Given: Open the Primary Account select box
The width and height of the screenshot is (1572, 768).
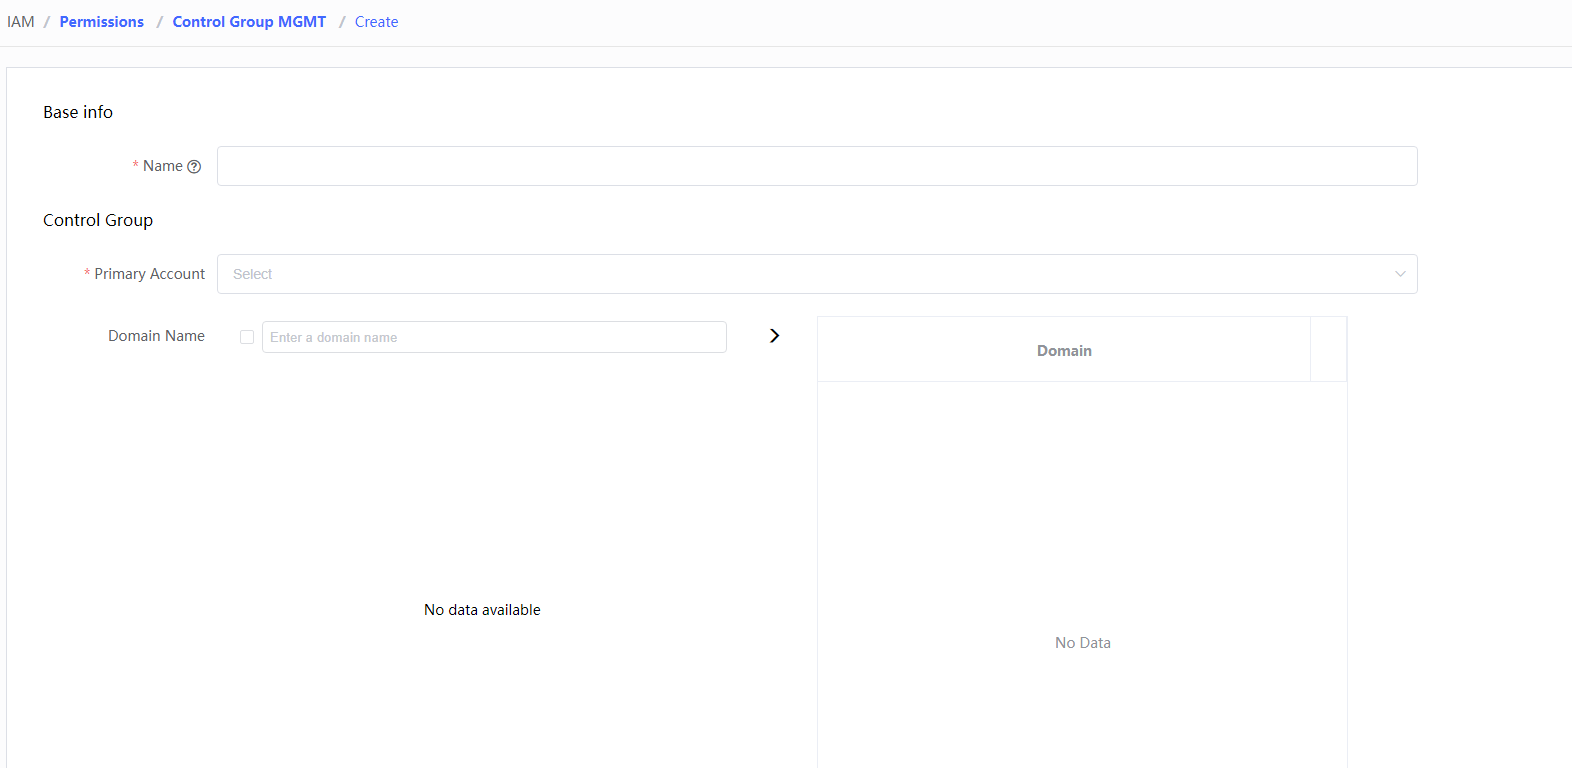Looking at the screenshot, I should [x=800, y=274].
